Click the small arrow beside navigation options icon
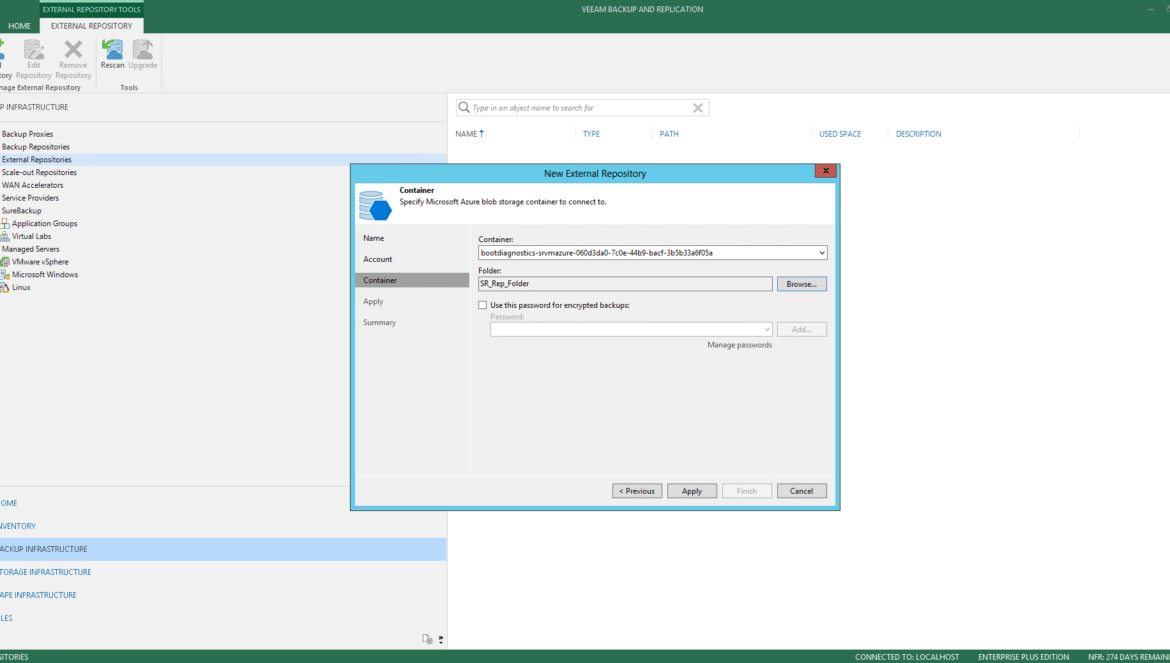This screenshot has height=663, width=1170. point(441,640)
